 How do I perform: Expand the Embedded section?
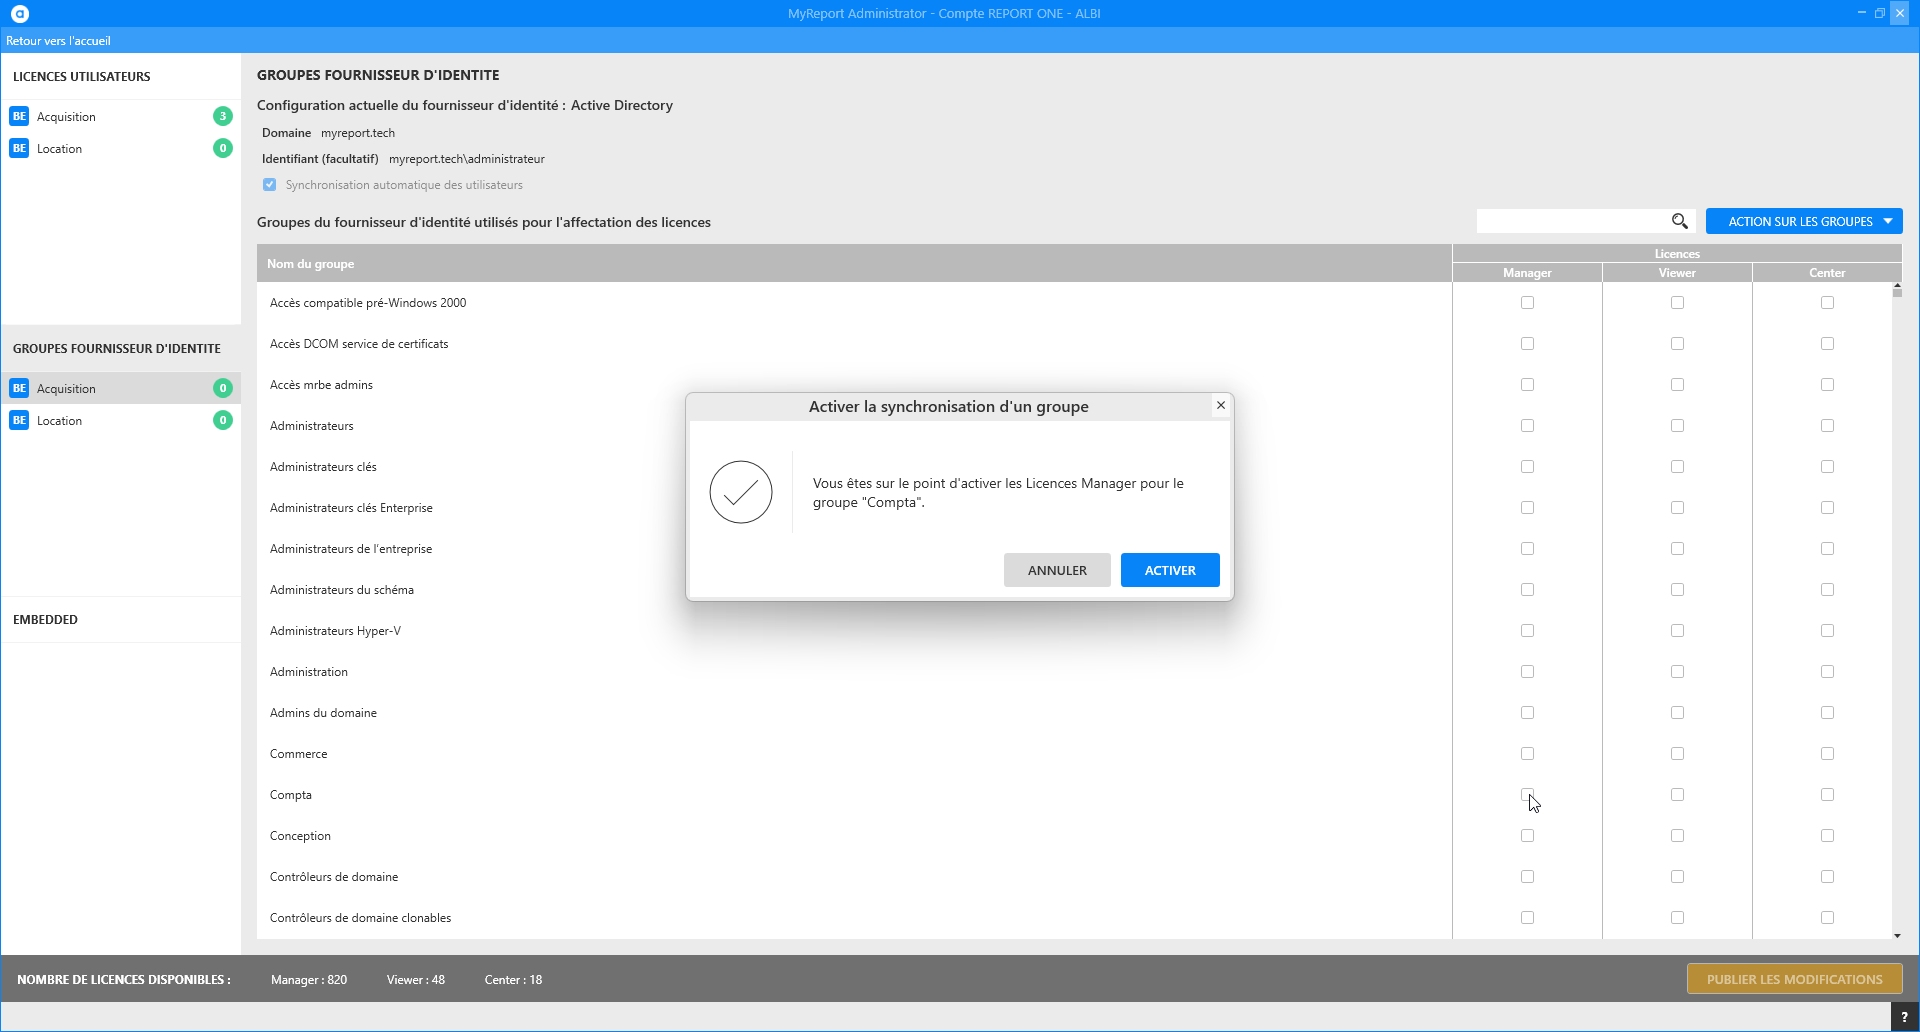point(46,619)
